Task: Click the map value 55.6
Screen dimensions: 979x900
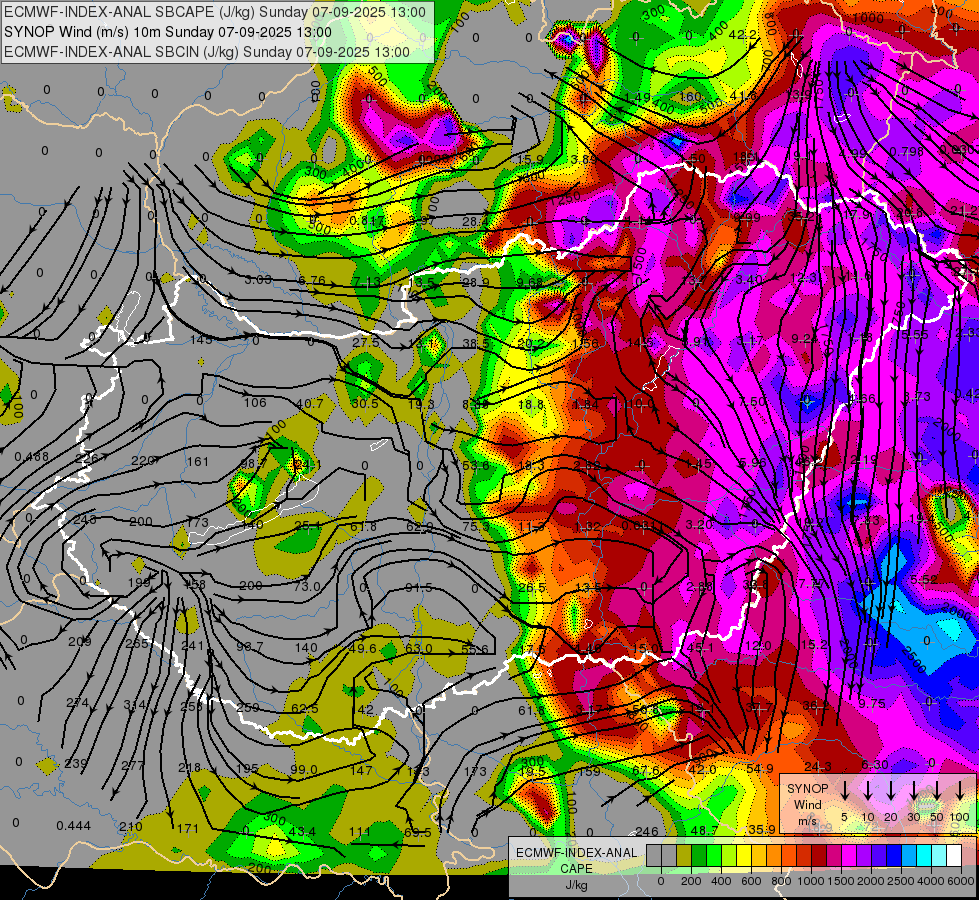Action: tap(475, 649)
